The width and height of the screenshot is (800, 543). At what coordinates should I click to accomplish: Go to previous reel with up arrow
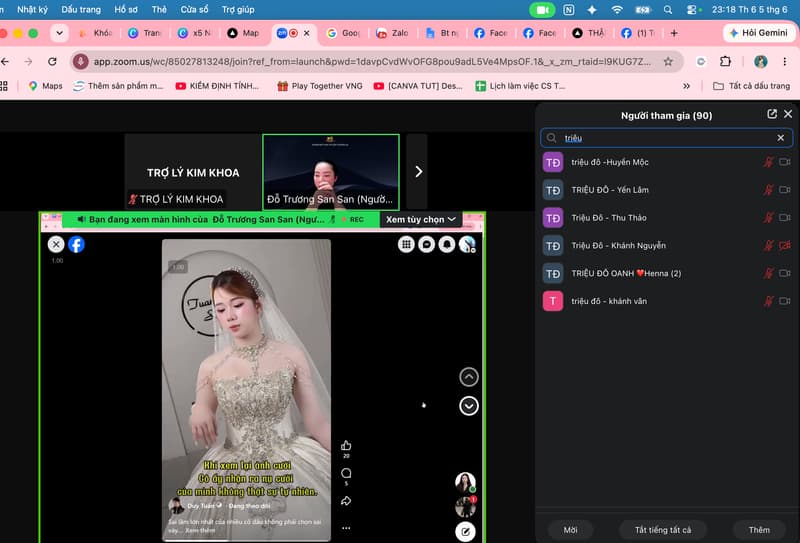coord(469,377)
